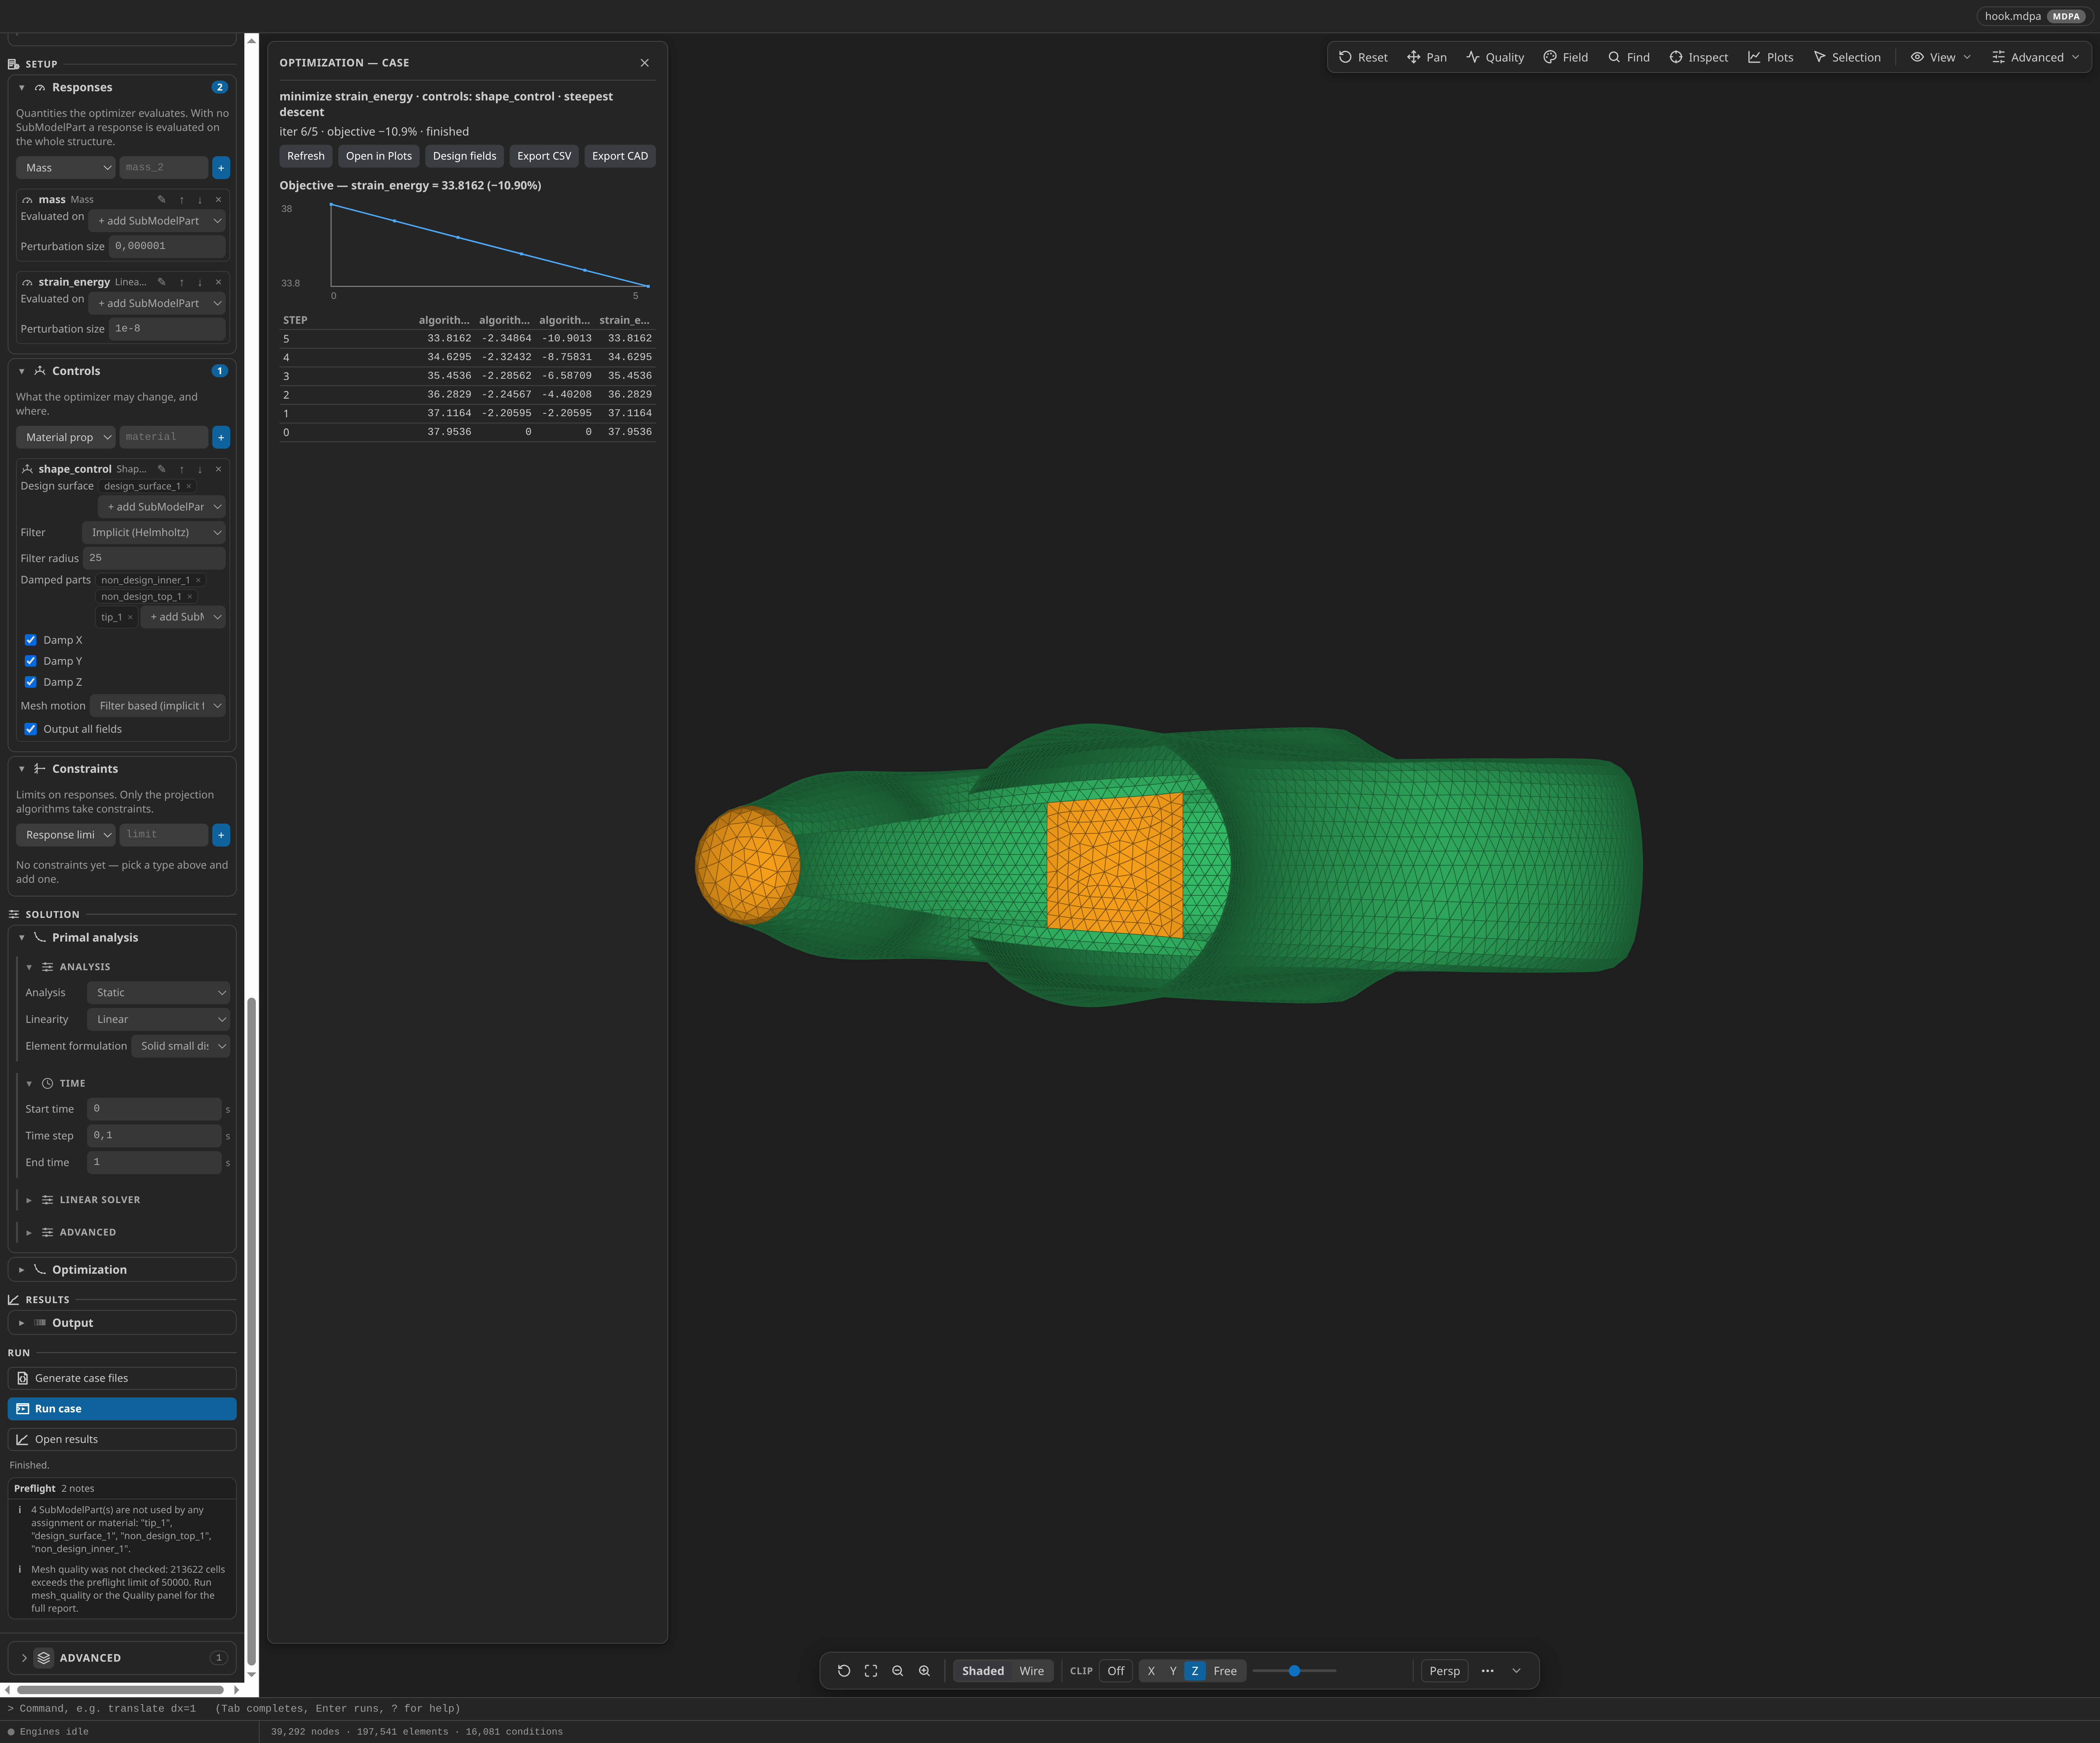Click the Export CSV button
This screenshot has height=1743, width=2100.
[544, 156]
